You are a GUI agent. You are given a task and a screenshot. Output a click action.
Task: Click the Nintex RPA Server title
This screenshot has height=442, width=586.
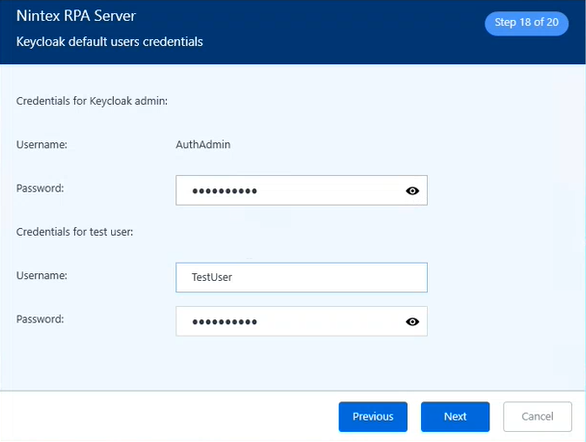coord(76,16)
